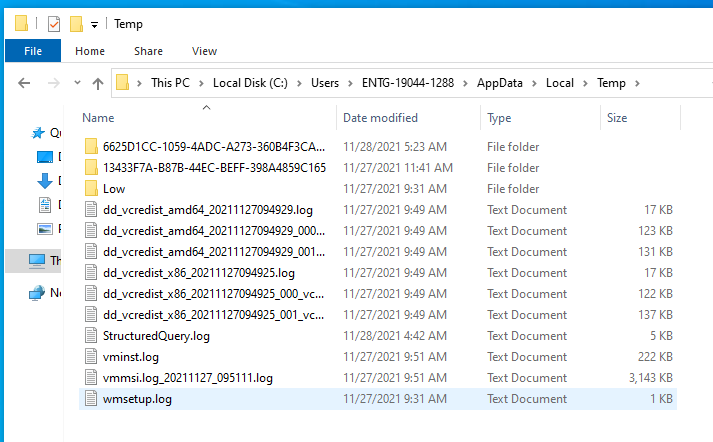Navigate to This PC in breadcrumb
The height and width of the screenshot is (442, 713).
point(170,83)
